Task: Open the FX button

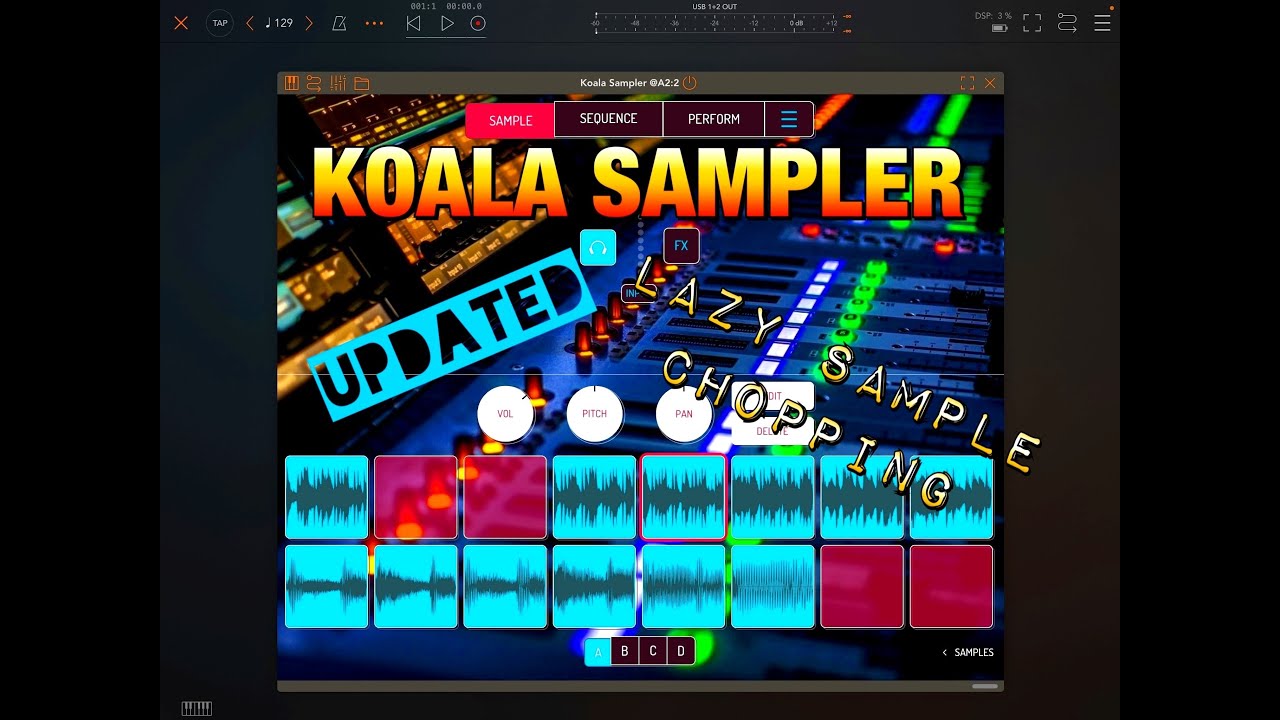Action: [681, 246]
